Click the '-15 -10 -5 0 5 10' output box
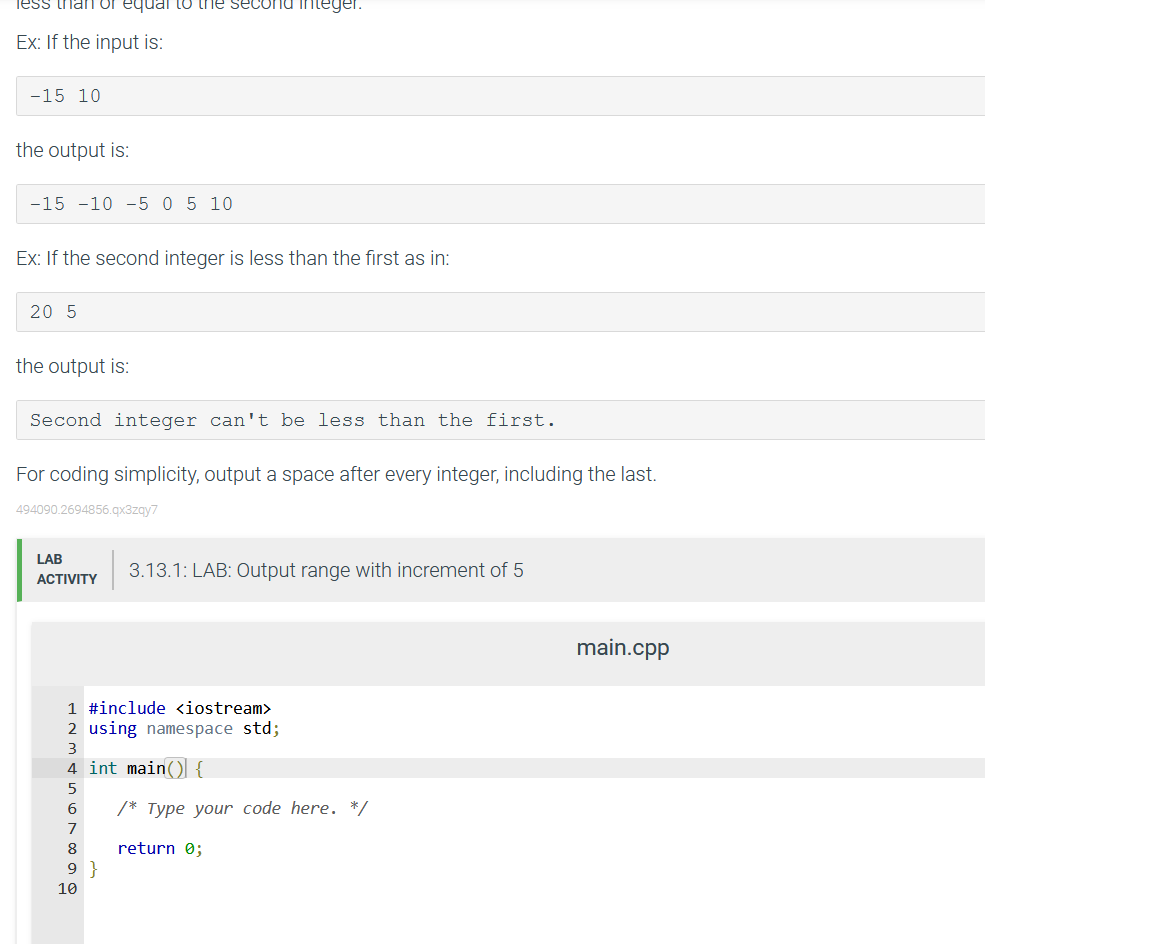Image resolution: width=1152 pixels, height=944 pixels. (500, 203)
